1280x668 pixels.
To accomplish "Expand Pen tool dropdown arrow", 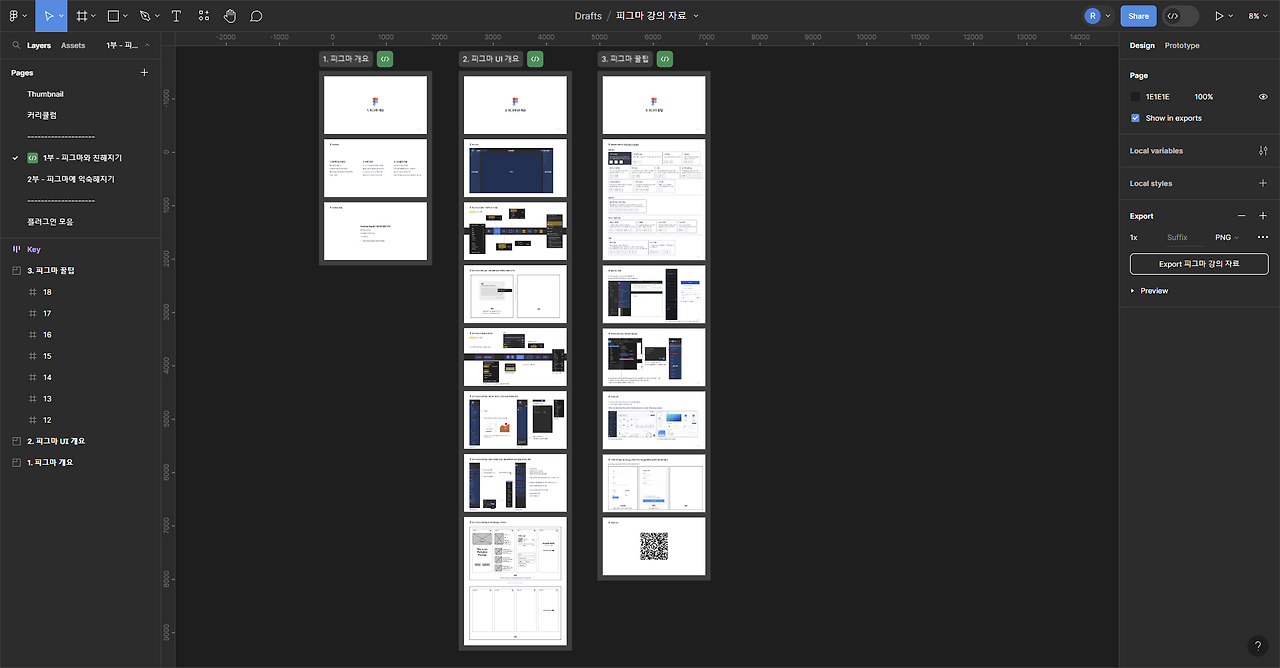I will [158, 16].
